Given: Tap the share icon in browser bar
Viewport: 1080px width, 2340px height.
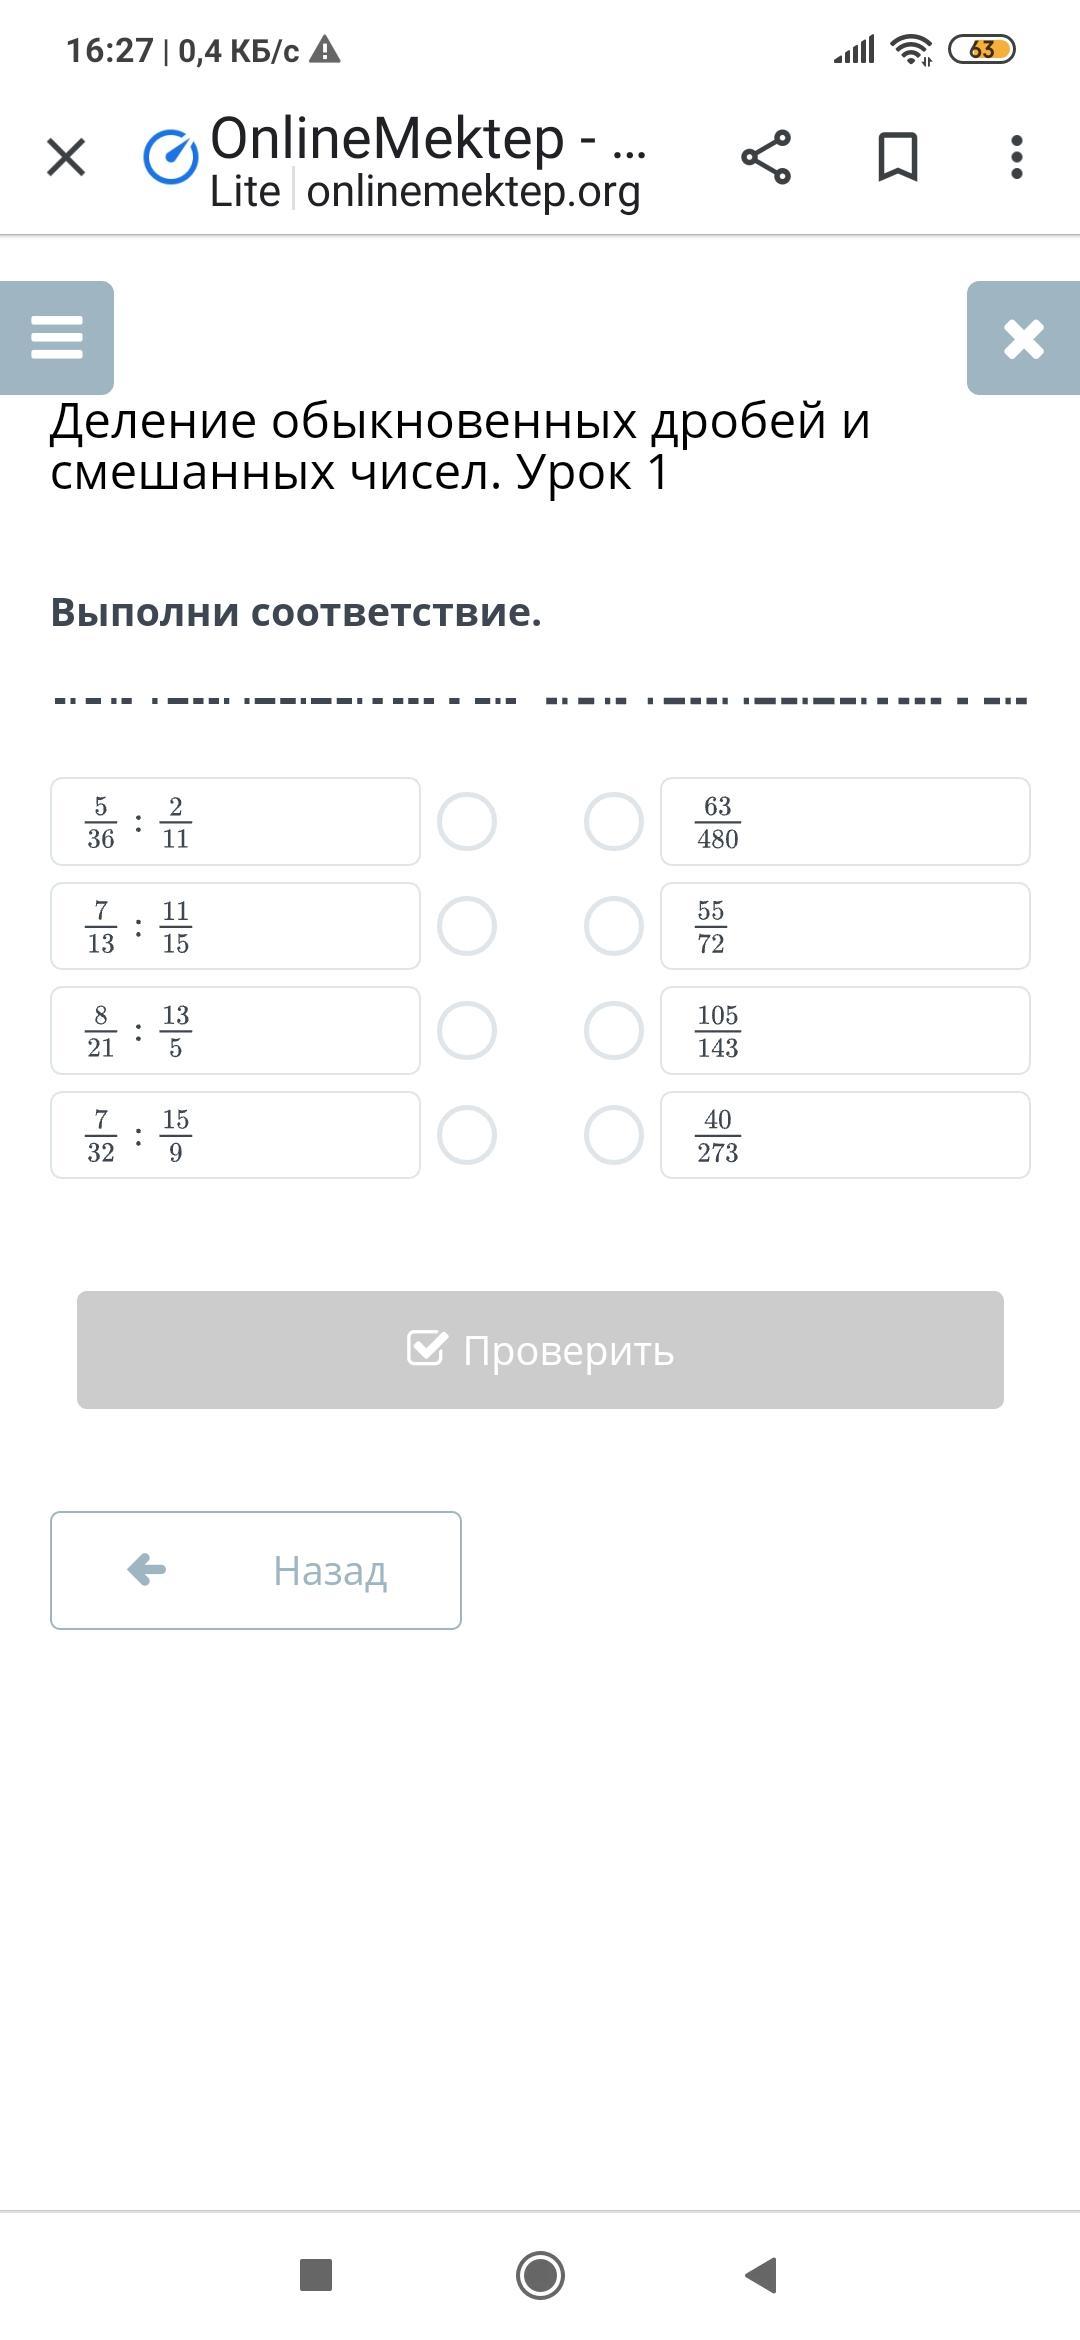Looking at the screenshot, I should [x=766, y=157].
